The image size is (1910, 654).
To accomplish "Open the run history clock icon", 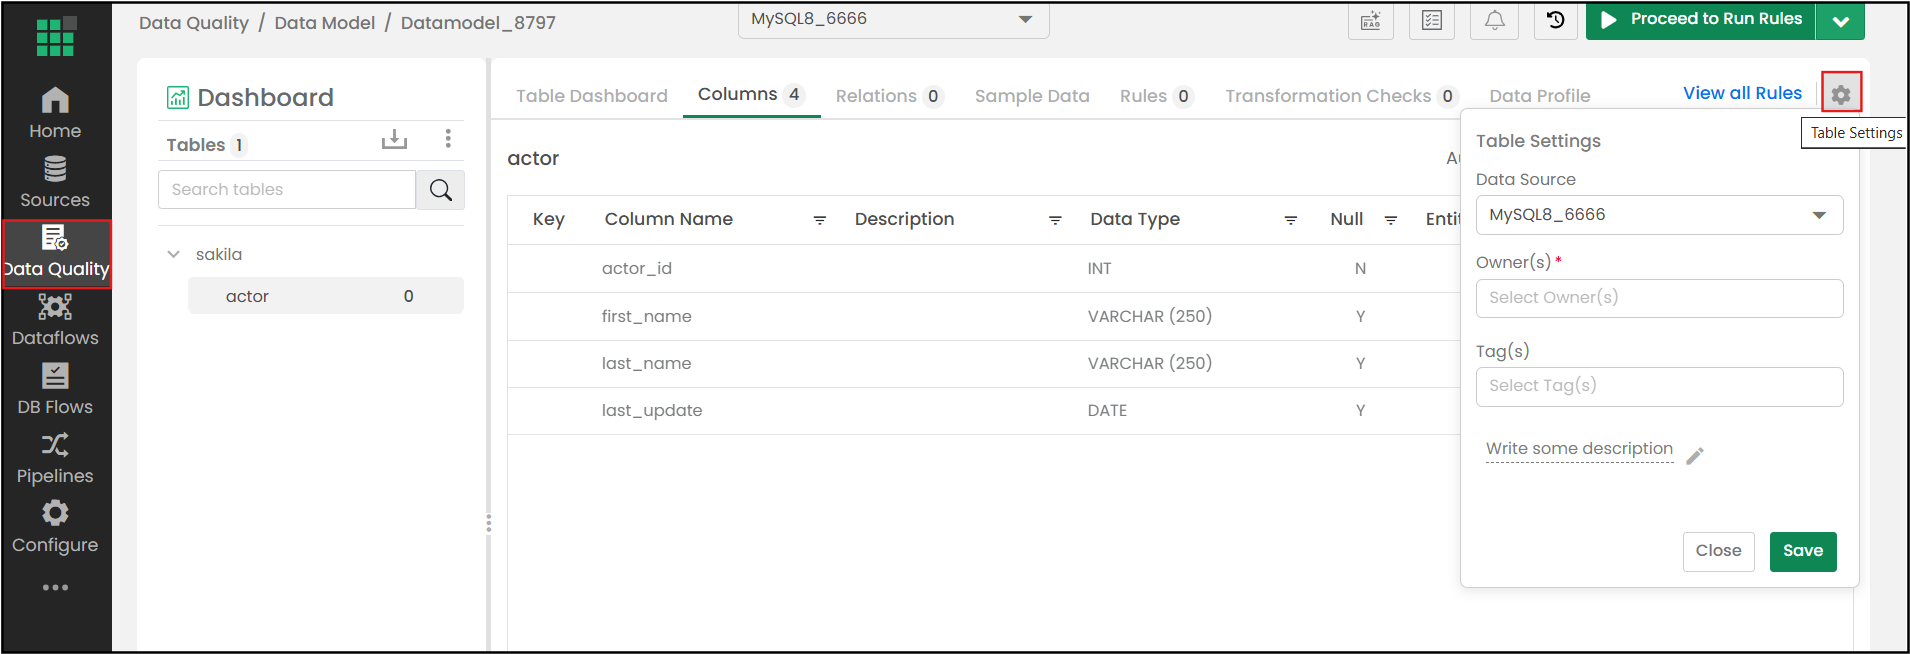I will [1555, 20].
